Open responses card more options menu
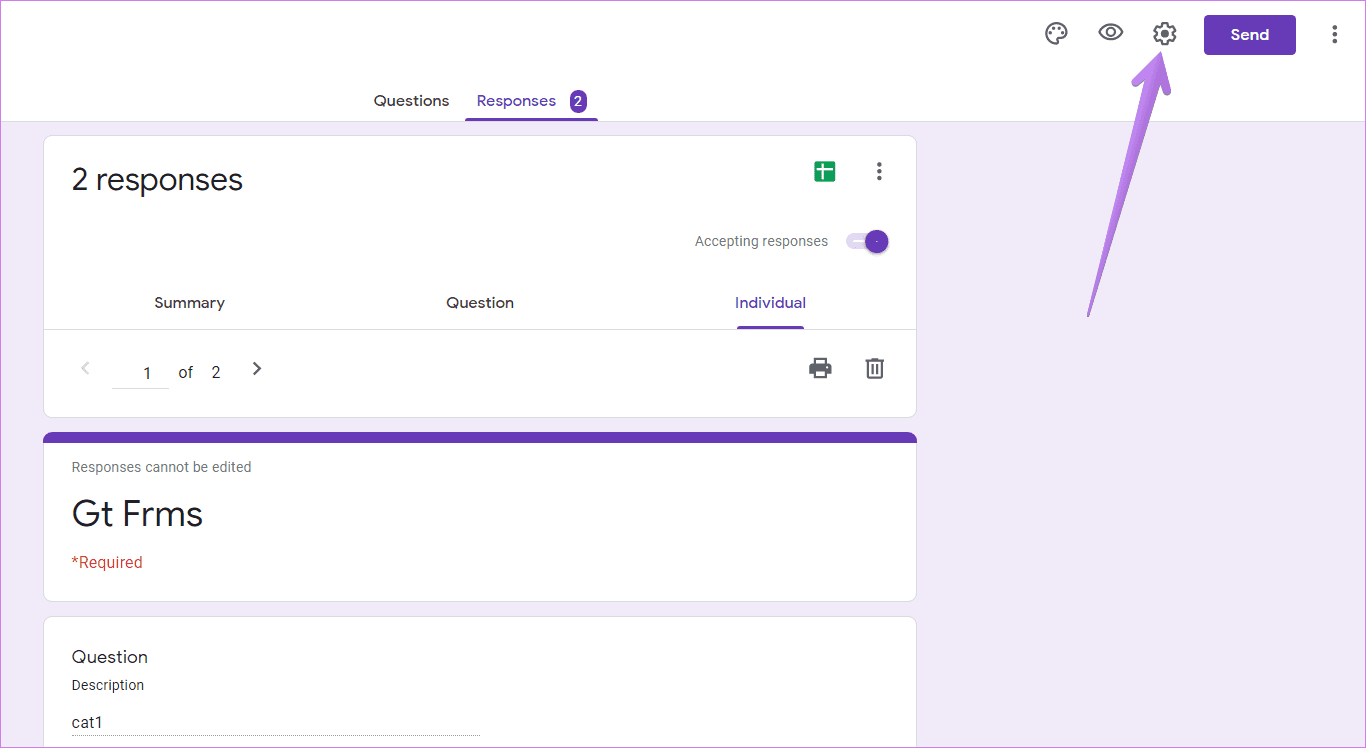The width and height of the screenshot is (1366, 748). click(x=879, y=171)
